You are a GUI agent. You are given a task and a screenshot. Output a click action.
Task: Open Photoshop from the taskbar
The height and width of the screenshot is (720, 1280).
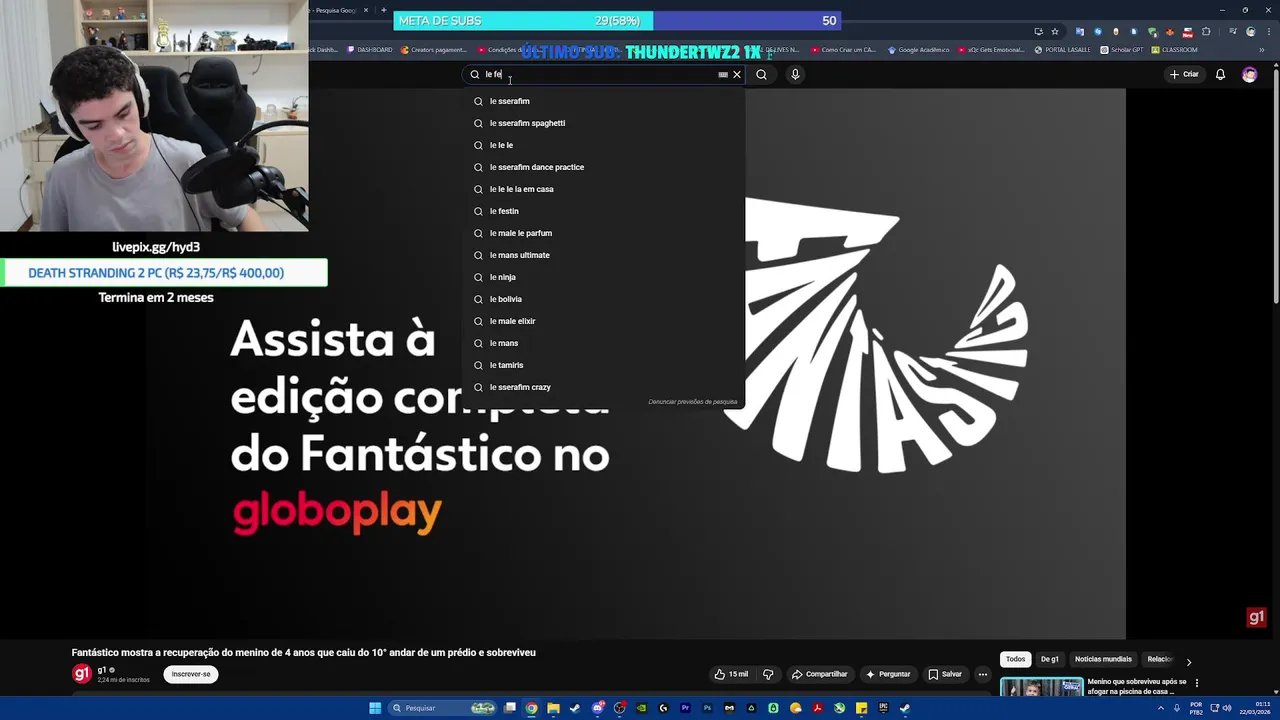(707, 708)
